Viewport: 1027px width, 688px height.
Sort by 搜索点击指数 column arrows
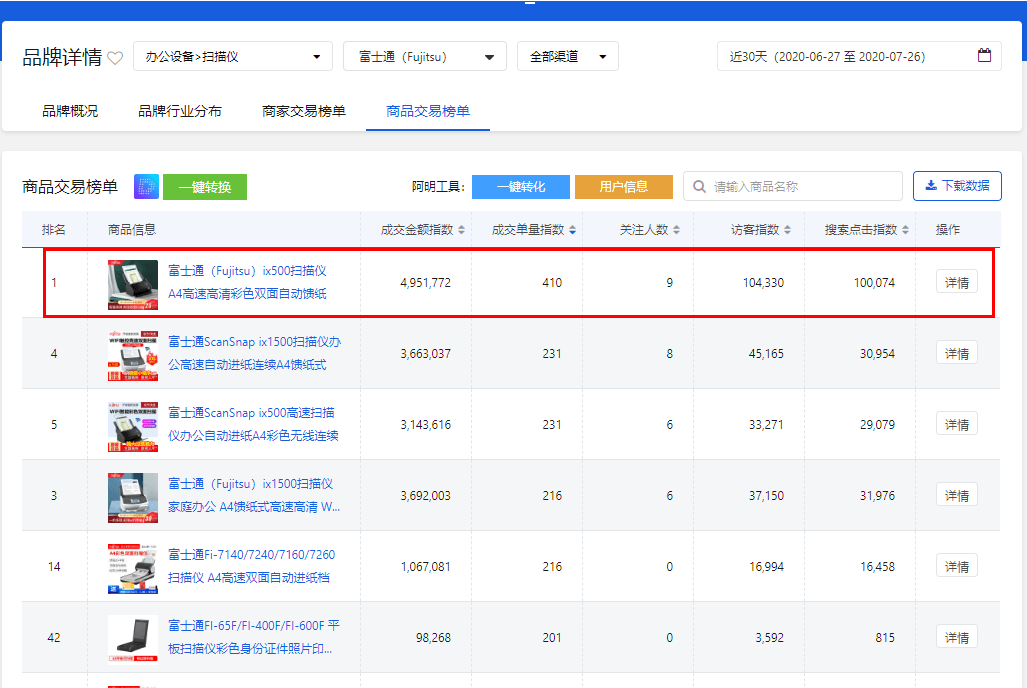[905, 230]
